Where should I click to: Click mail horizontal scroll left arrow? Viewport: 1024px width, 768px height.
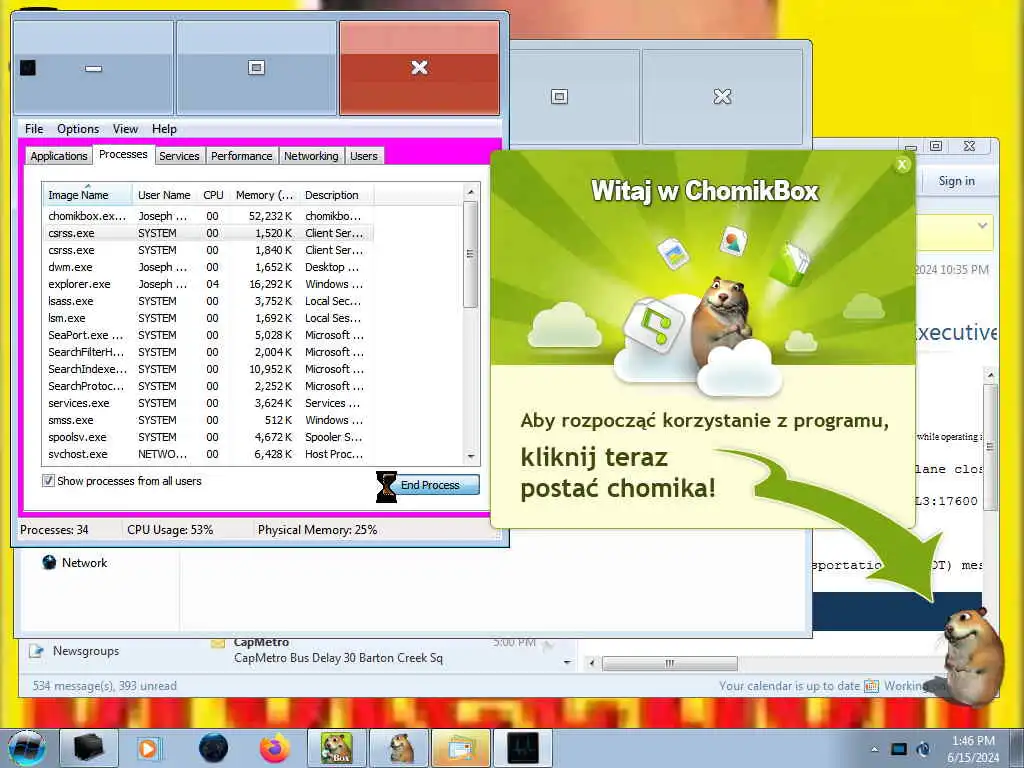[x=592, y=663]
